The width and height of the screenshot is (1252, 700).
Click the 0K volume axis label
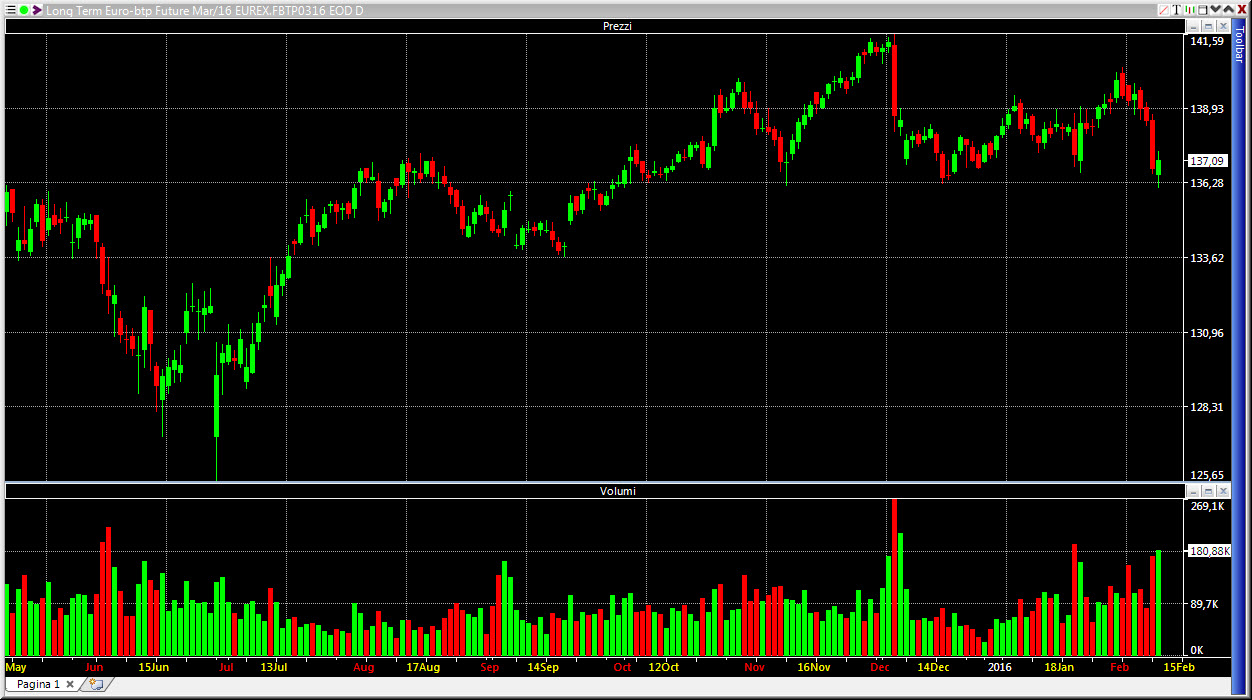coord(1198,650)
